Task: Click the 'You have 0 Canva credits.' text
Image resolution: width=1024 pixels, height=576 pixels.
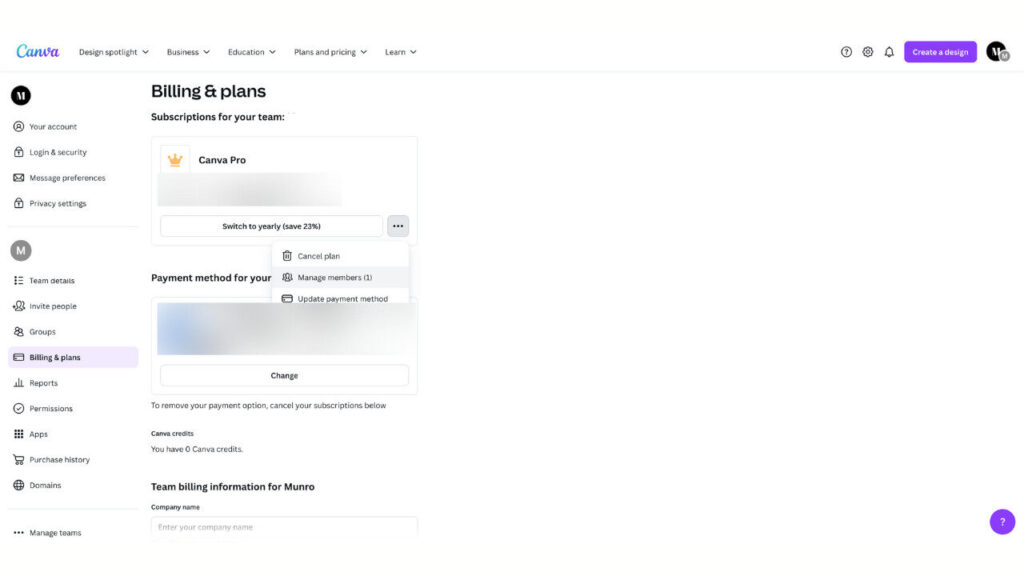Action: point(197,449)
